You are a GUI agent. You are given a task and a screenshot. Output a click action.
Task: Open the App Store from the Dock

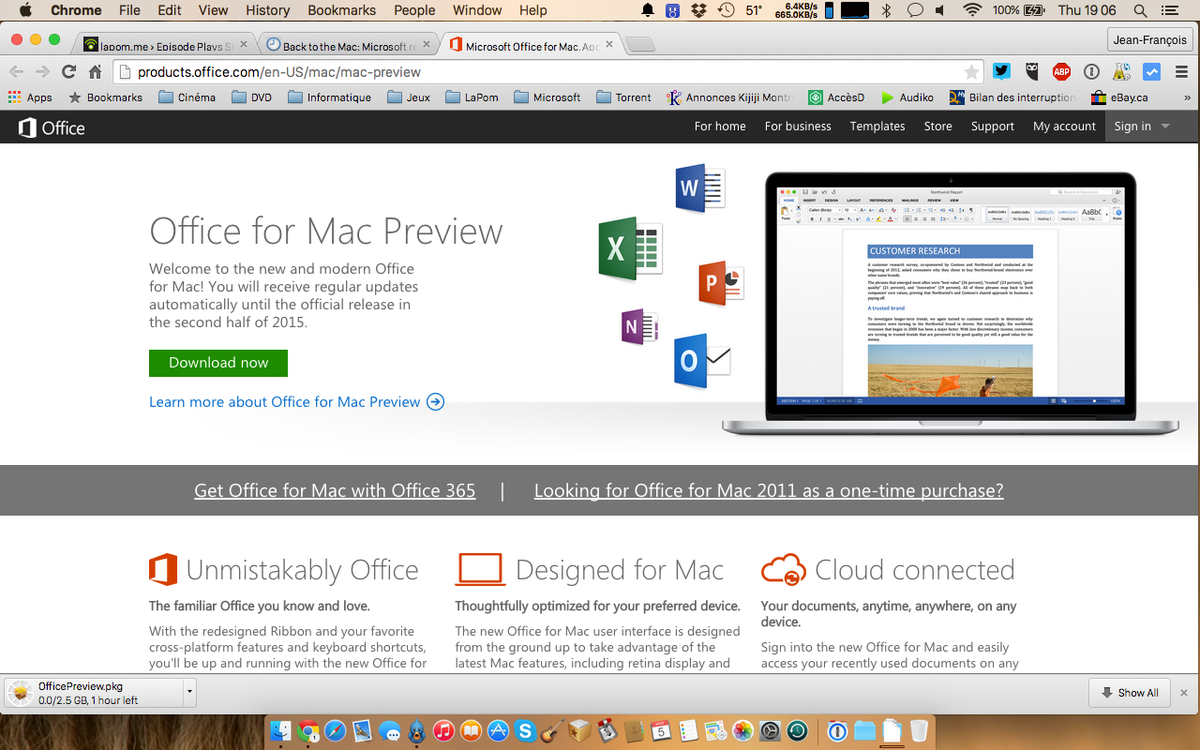(x=498, y=731)
